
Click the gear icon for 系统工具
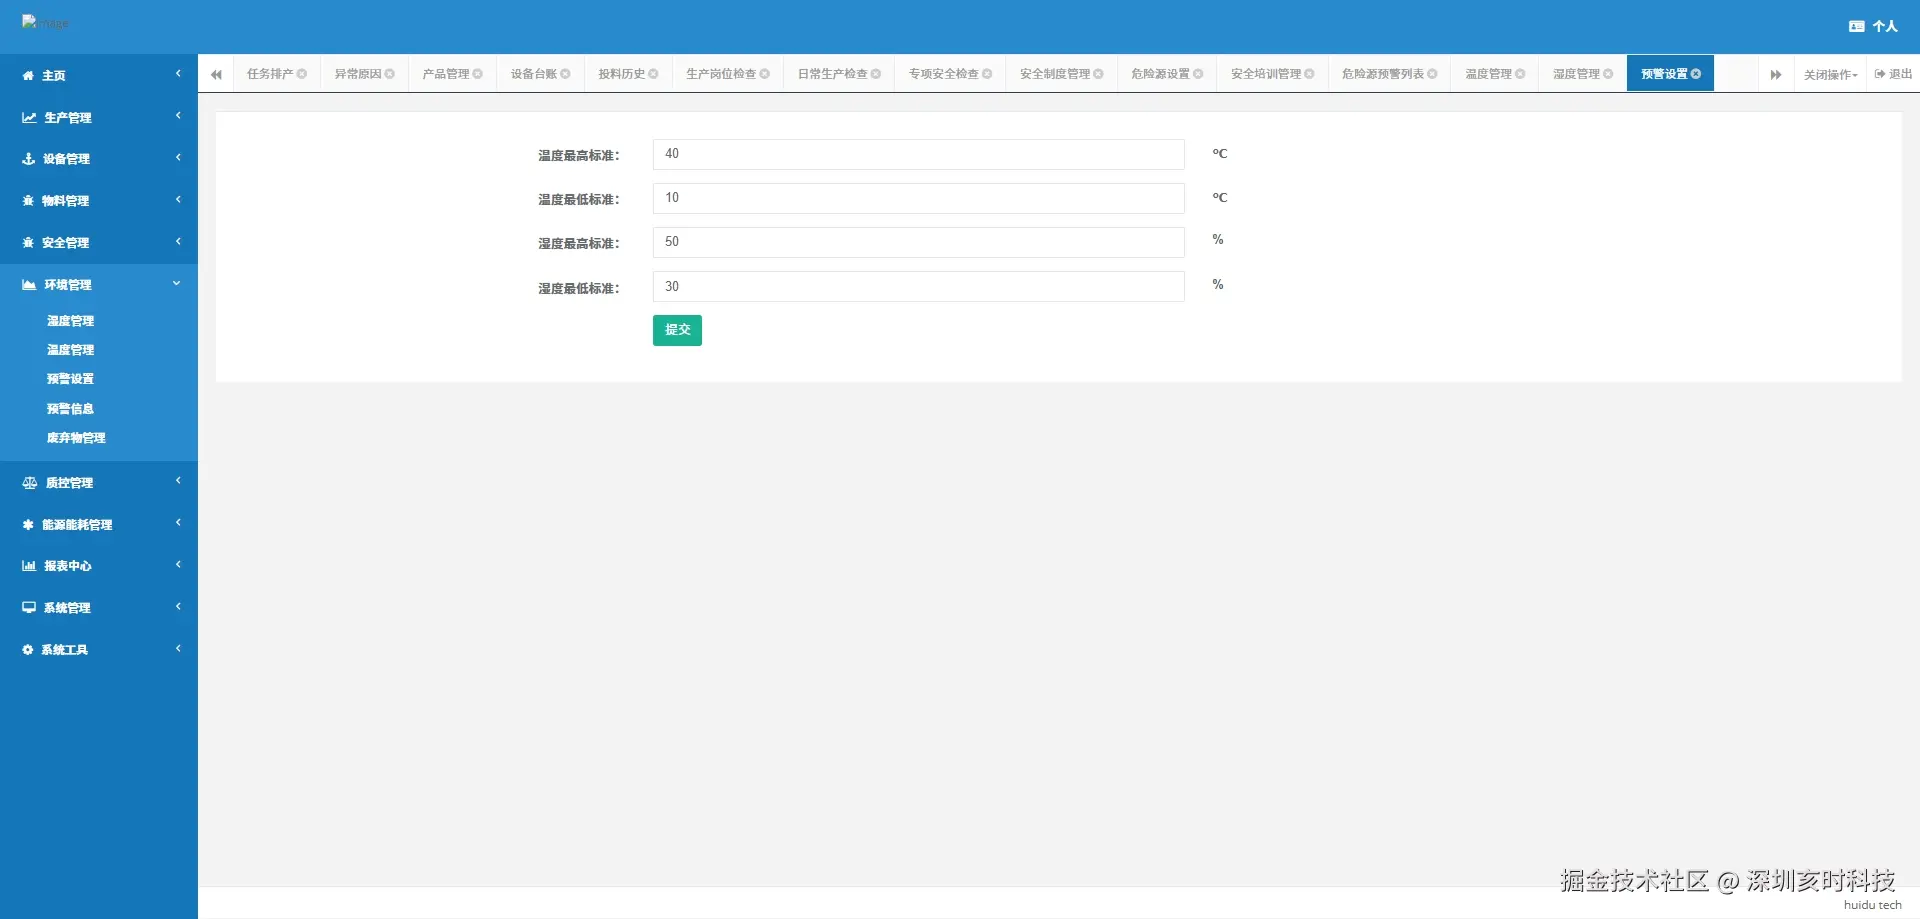(x=28, y=650)
